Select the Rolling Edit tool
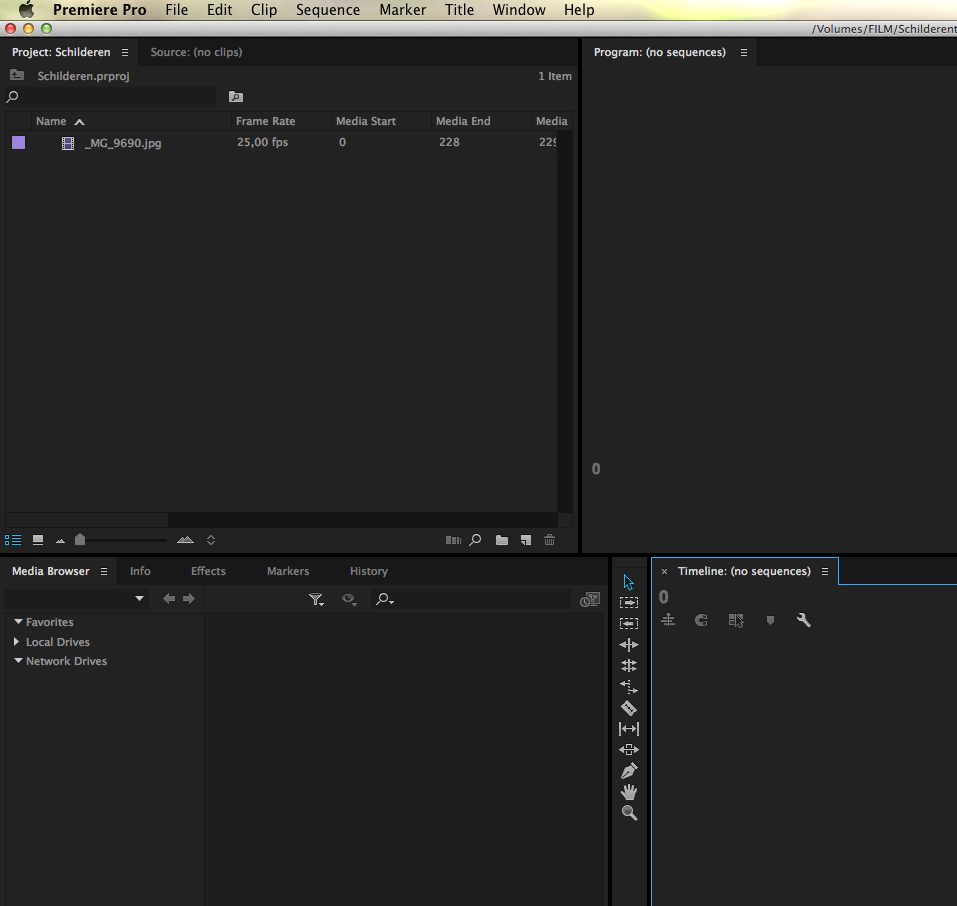Screen dimensions: 957x906 (x=629, y=665)
